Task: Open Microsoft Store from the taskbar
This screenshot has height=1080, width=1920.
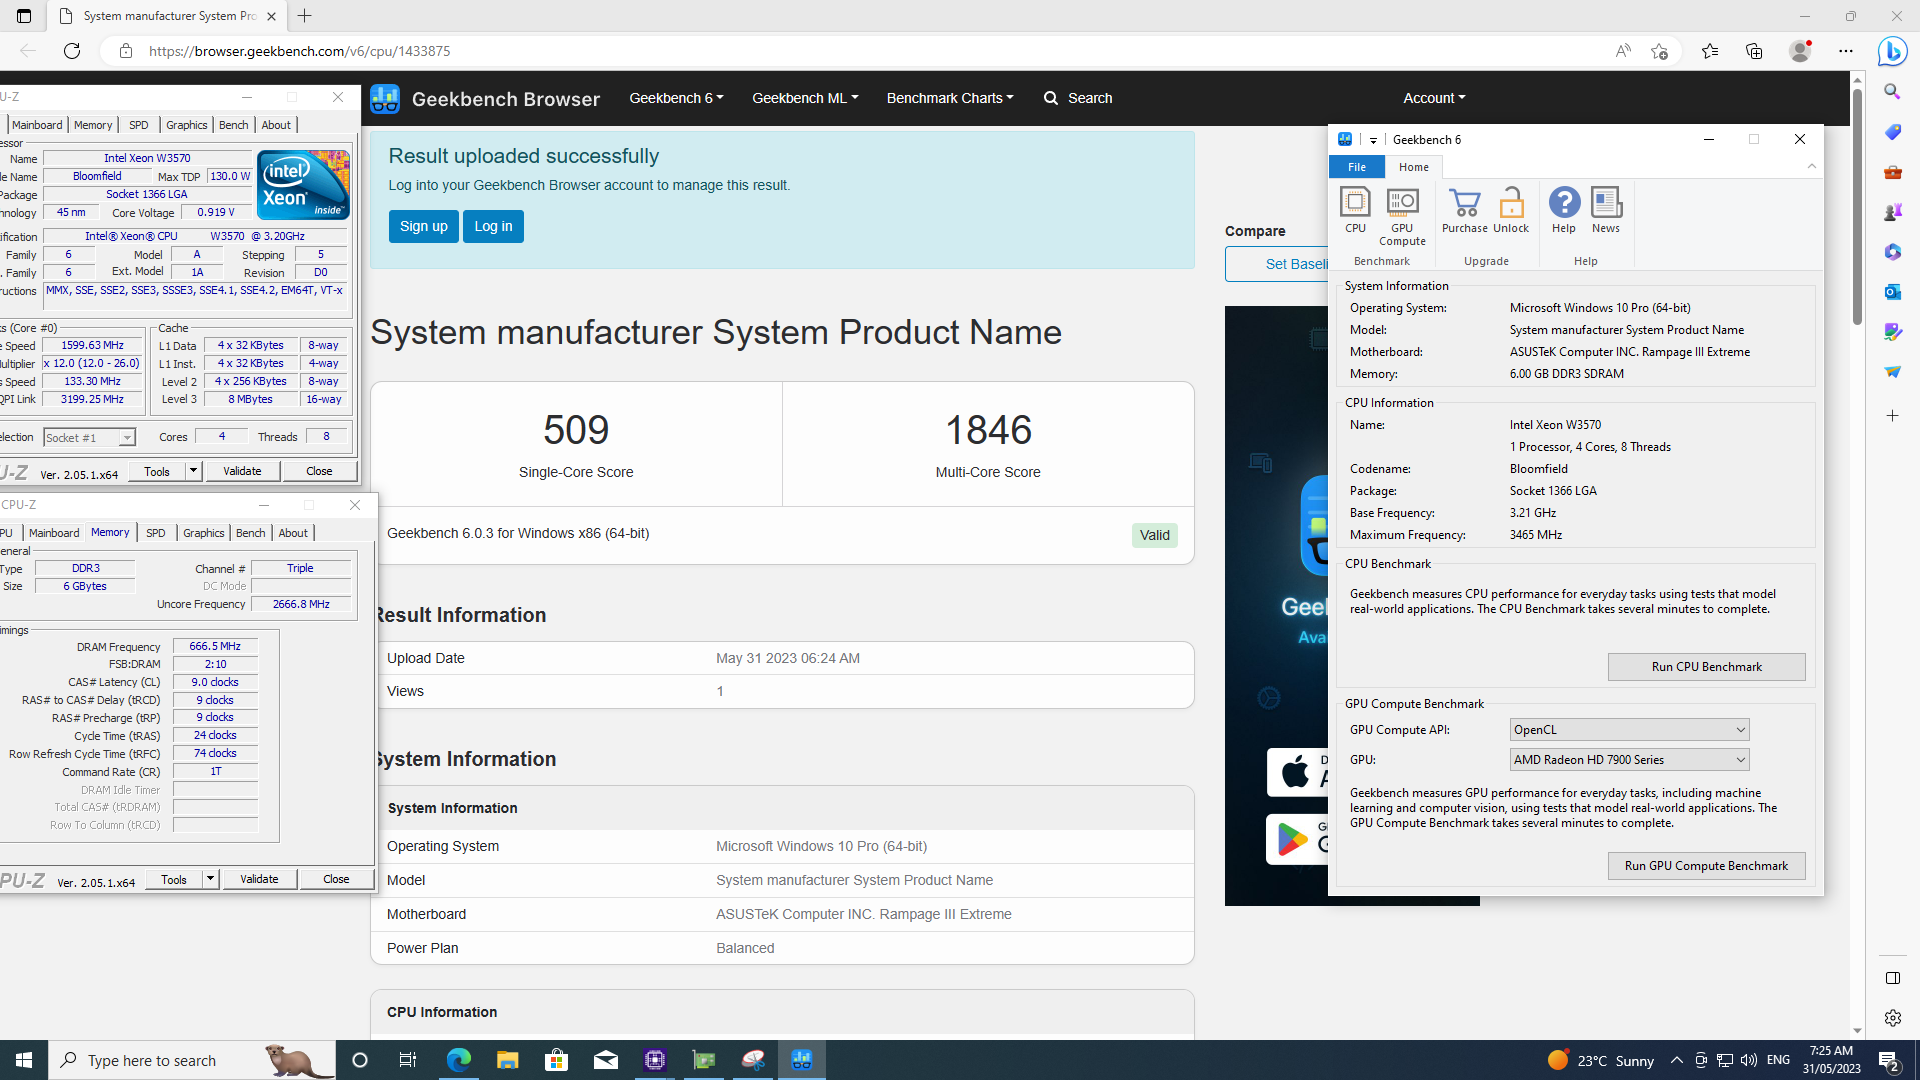Action: [556, 1060]
